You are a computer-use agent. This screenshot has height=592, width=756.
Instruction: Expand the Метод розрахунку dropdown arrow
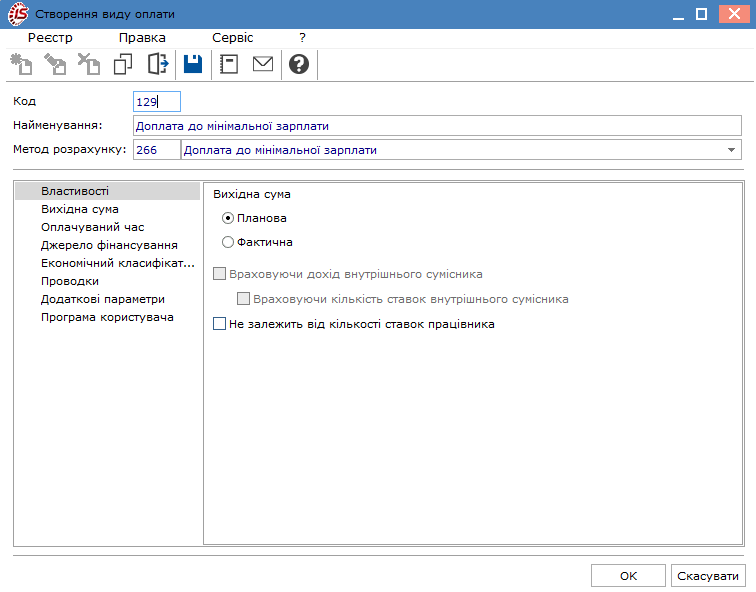coord(731,150)
